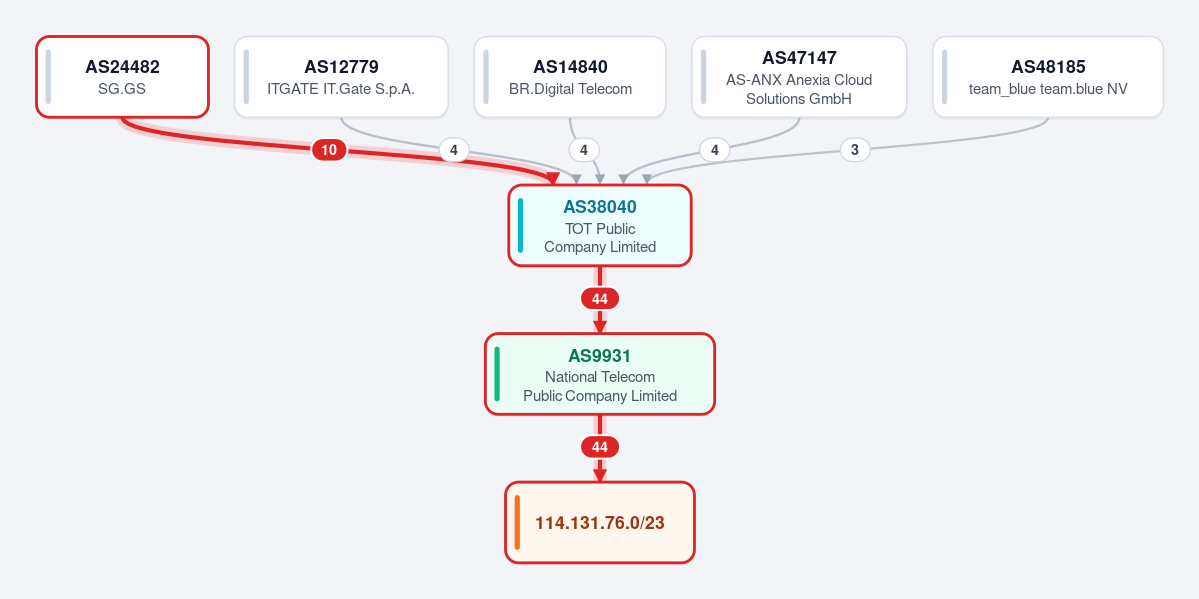Image resolution: width=1199 pixels, height=599 pixels.
Task: Click the AS14840 BR.Digital Telecom node
Action: [x=570, y=77]
